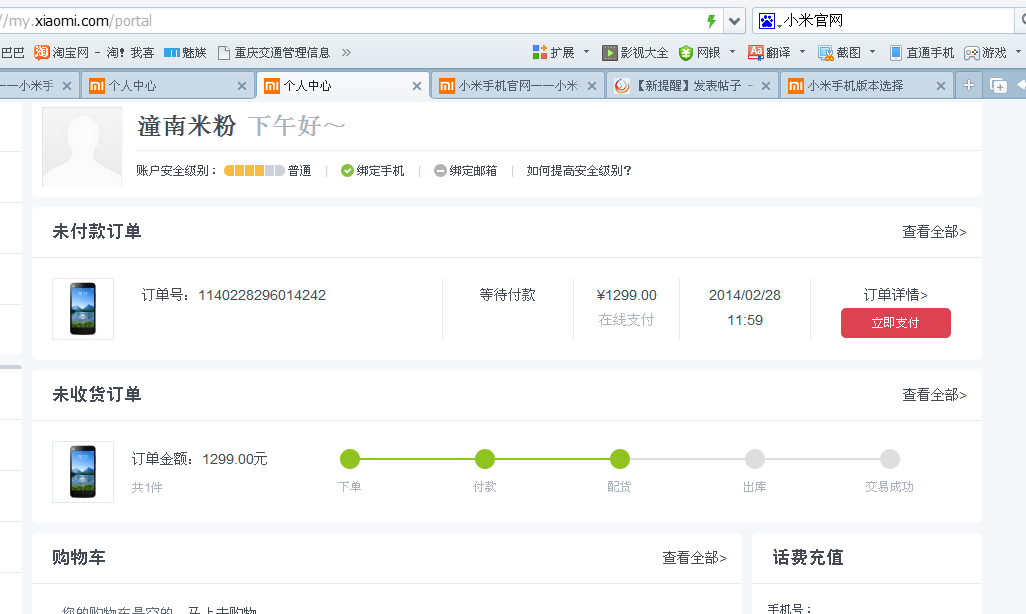
Task: Click the tab list windows icon
Action: 999,86
